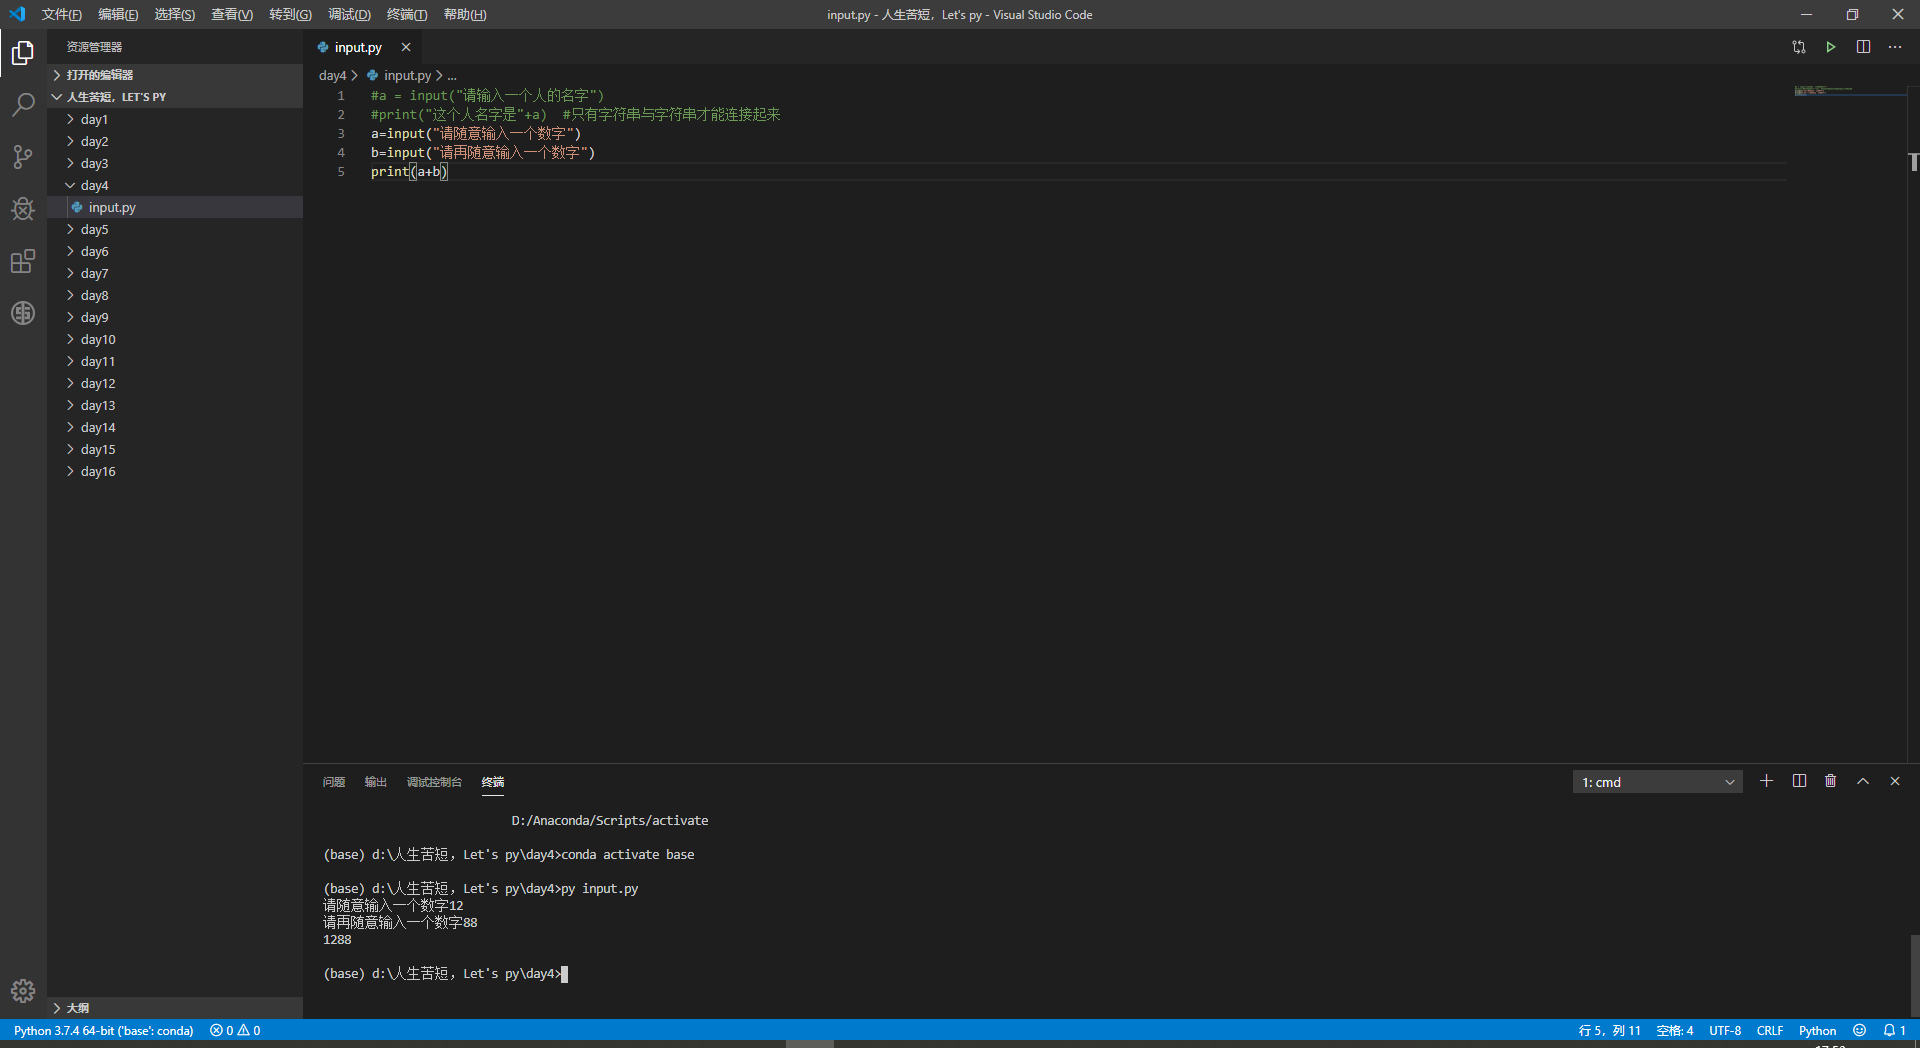The image size is (1920, 1048).
Task: Click line 3 a=input code line
Action: (x=476, y=134)
